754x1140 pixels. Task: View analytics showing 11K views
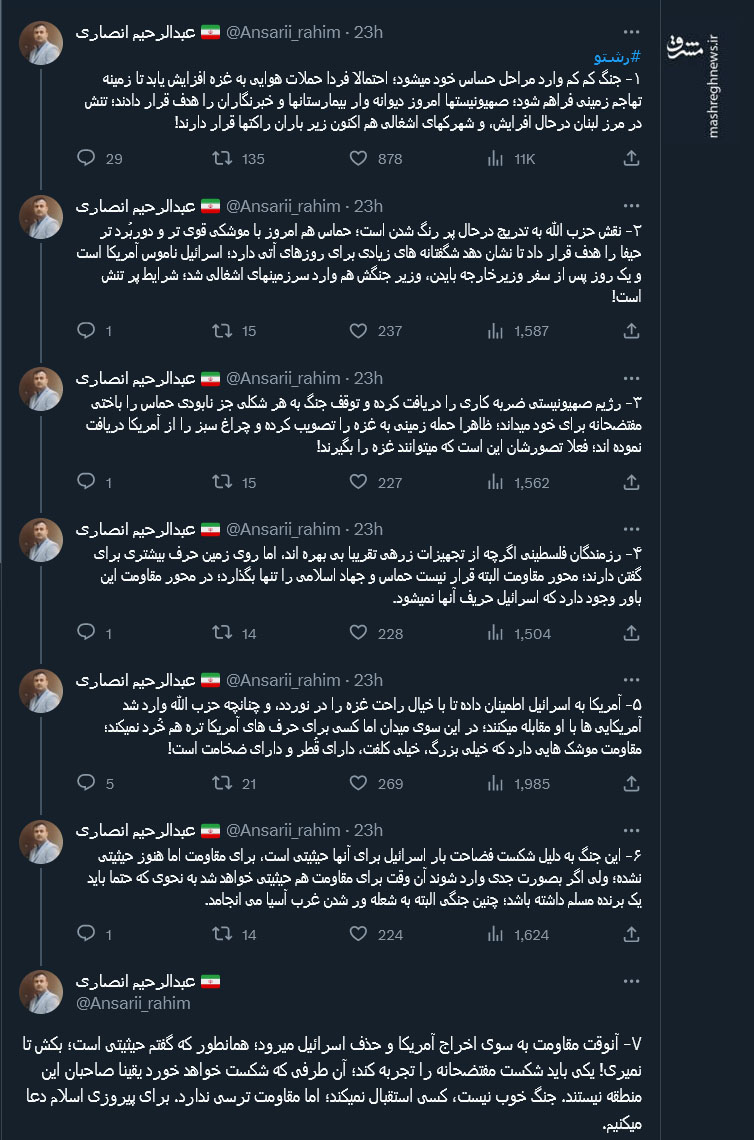495,158
